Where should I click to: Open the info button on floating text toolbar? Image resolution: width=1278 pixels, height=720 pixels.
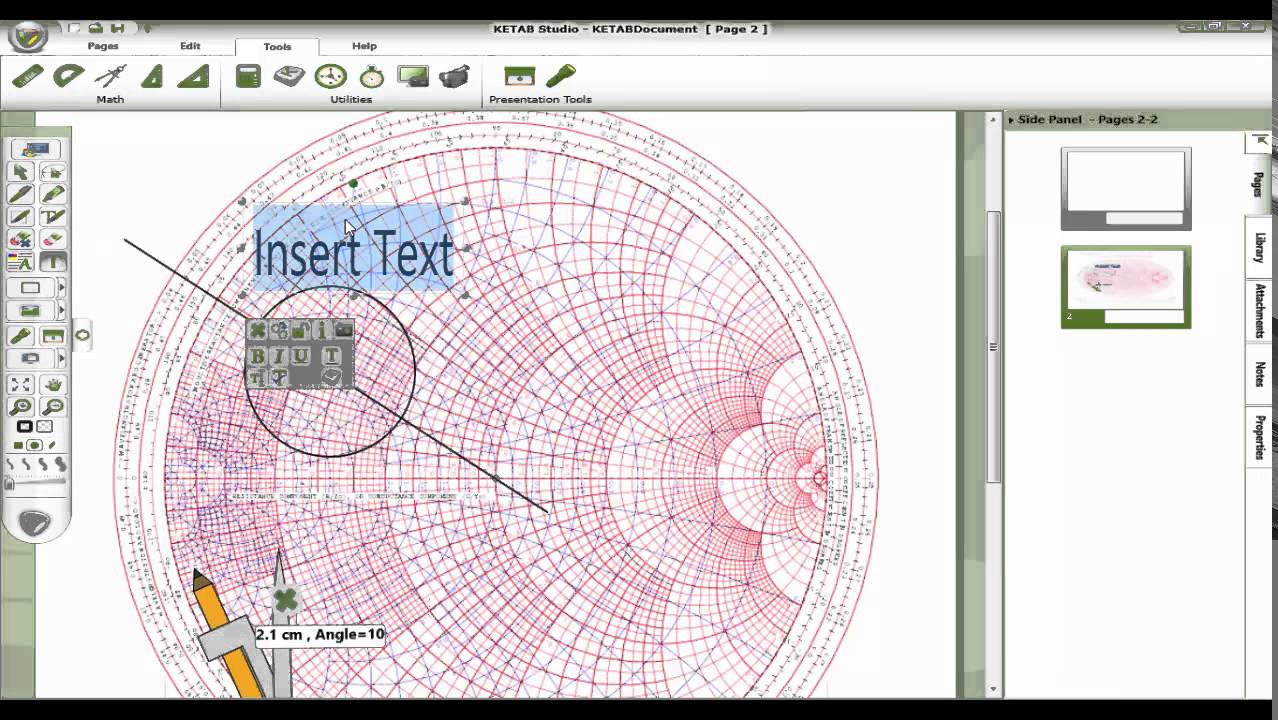(x=321, y=329)
